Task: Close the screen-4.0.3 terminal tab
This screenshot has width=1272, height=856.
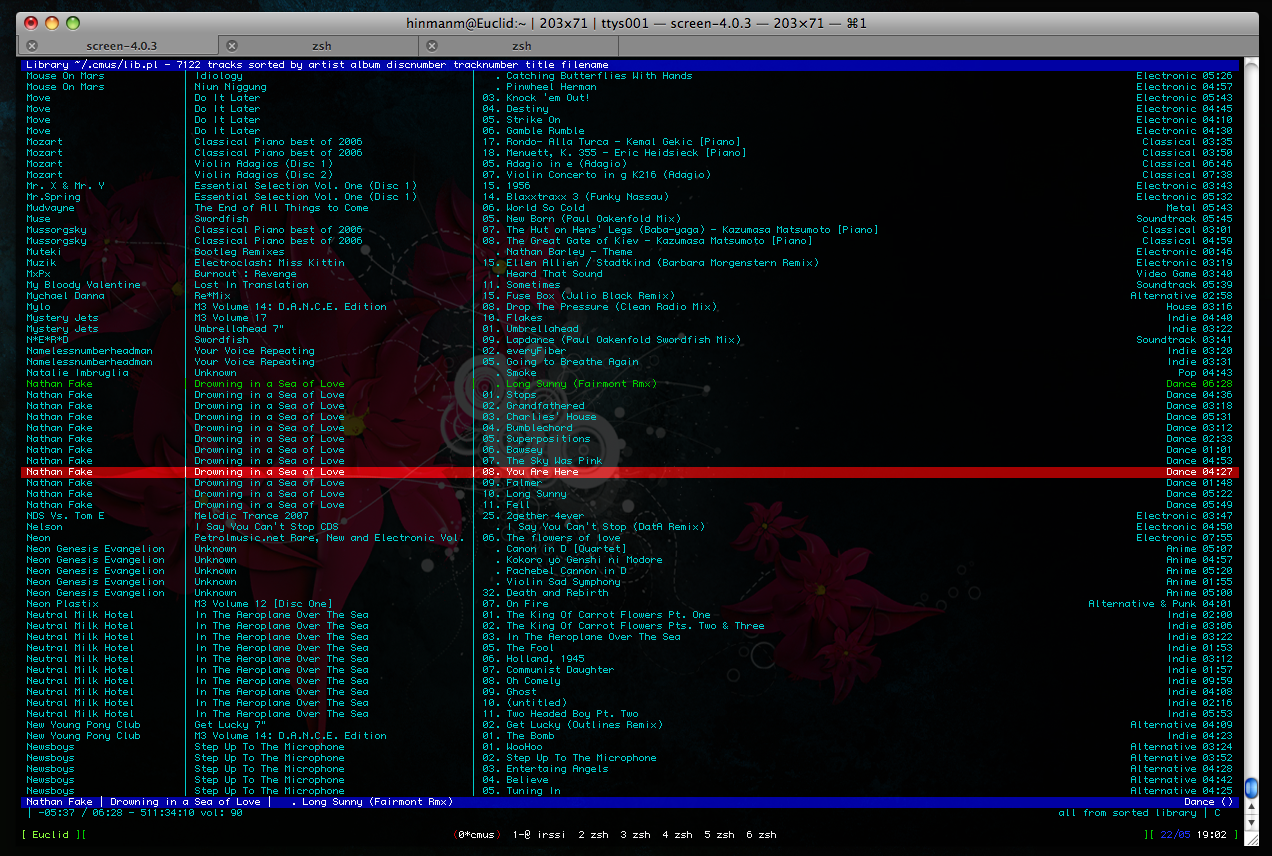Action: [32, 46]
